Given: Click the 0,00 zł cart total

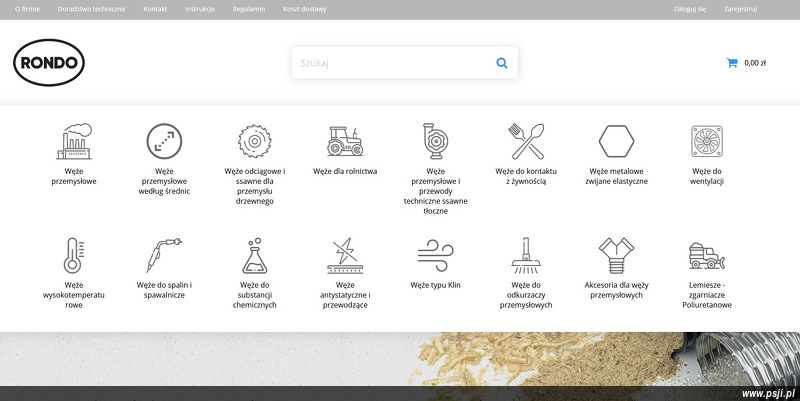Looking at the screenshot, I should tap(755, 63).
